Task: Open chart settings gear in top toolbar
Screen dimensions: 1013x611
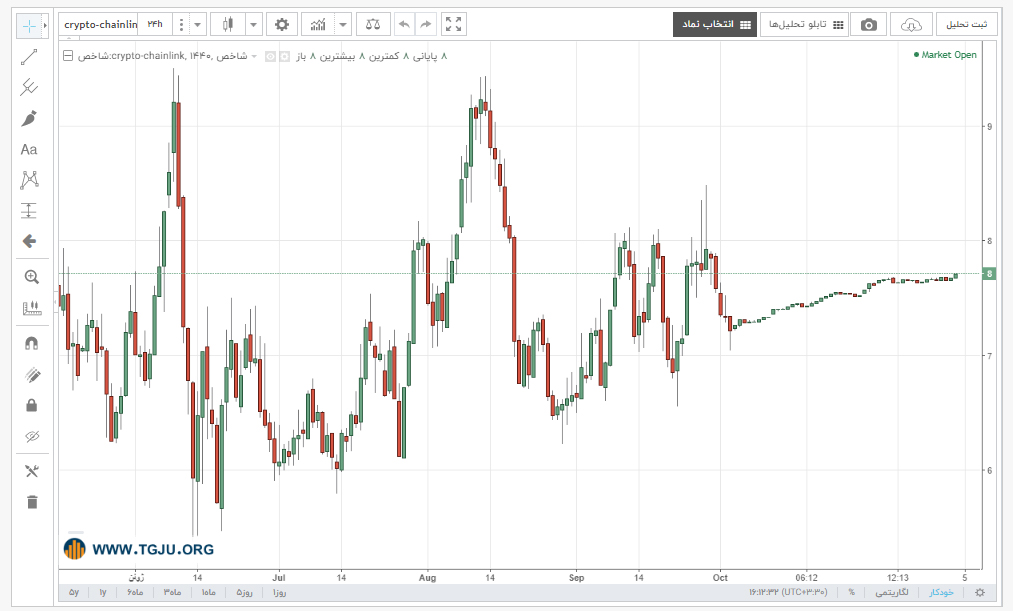Action: tap(282, 25)
